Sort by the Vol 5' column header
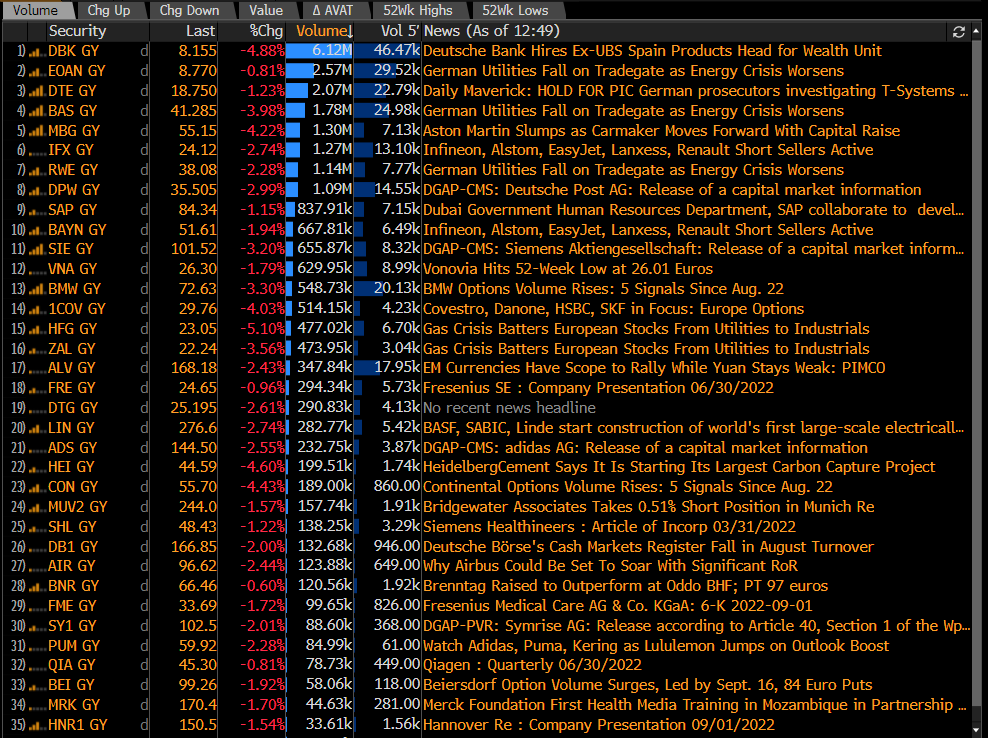Viewport: 988px width, 738px height. click(x=388, y=32)
